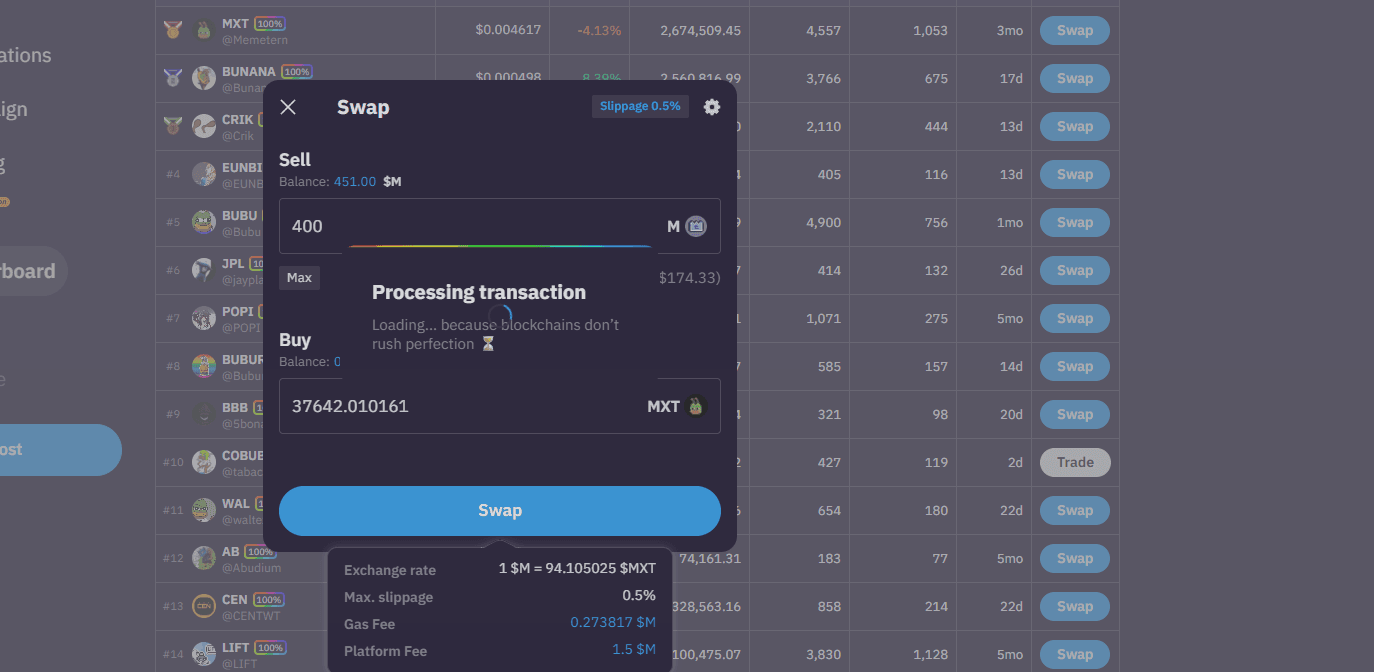1374x672 pixels.
Task: Click the BUBU frog avatar in row 5
Action: [x=204, y=222]
